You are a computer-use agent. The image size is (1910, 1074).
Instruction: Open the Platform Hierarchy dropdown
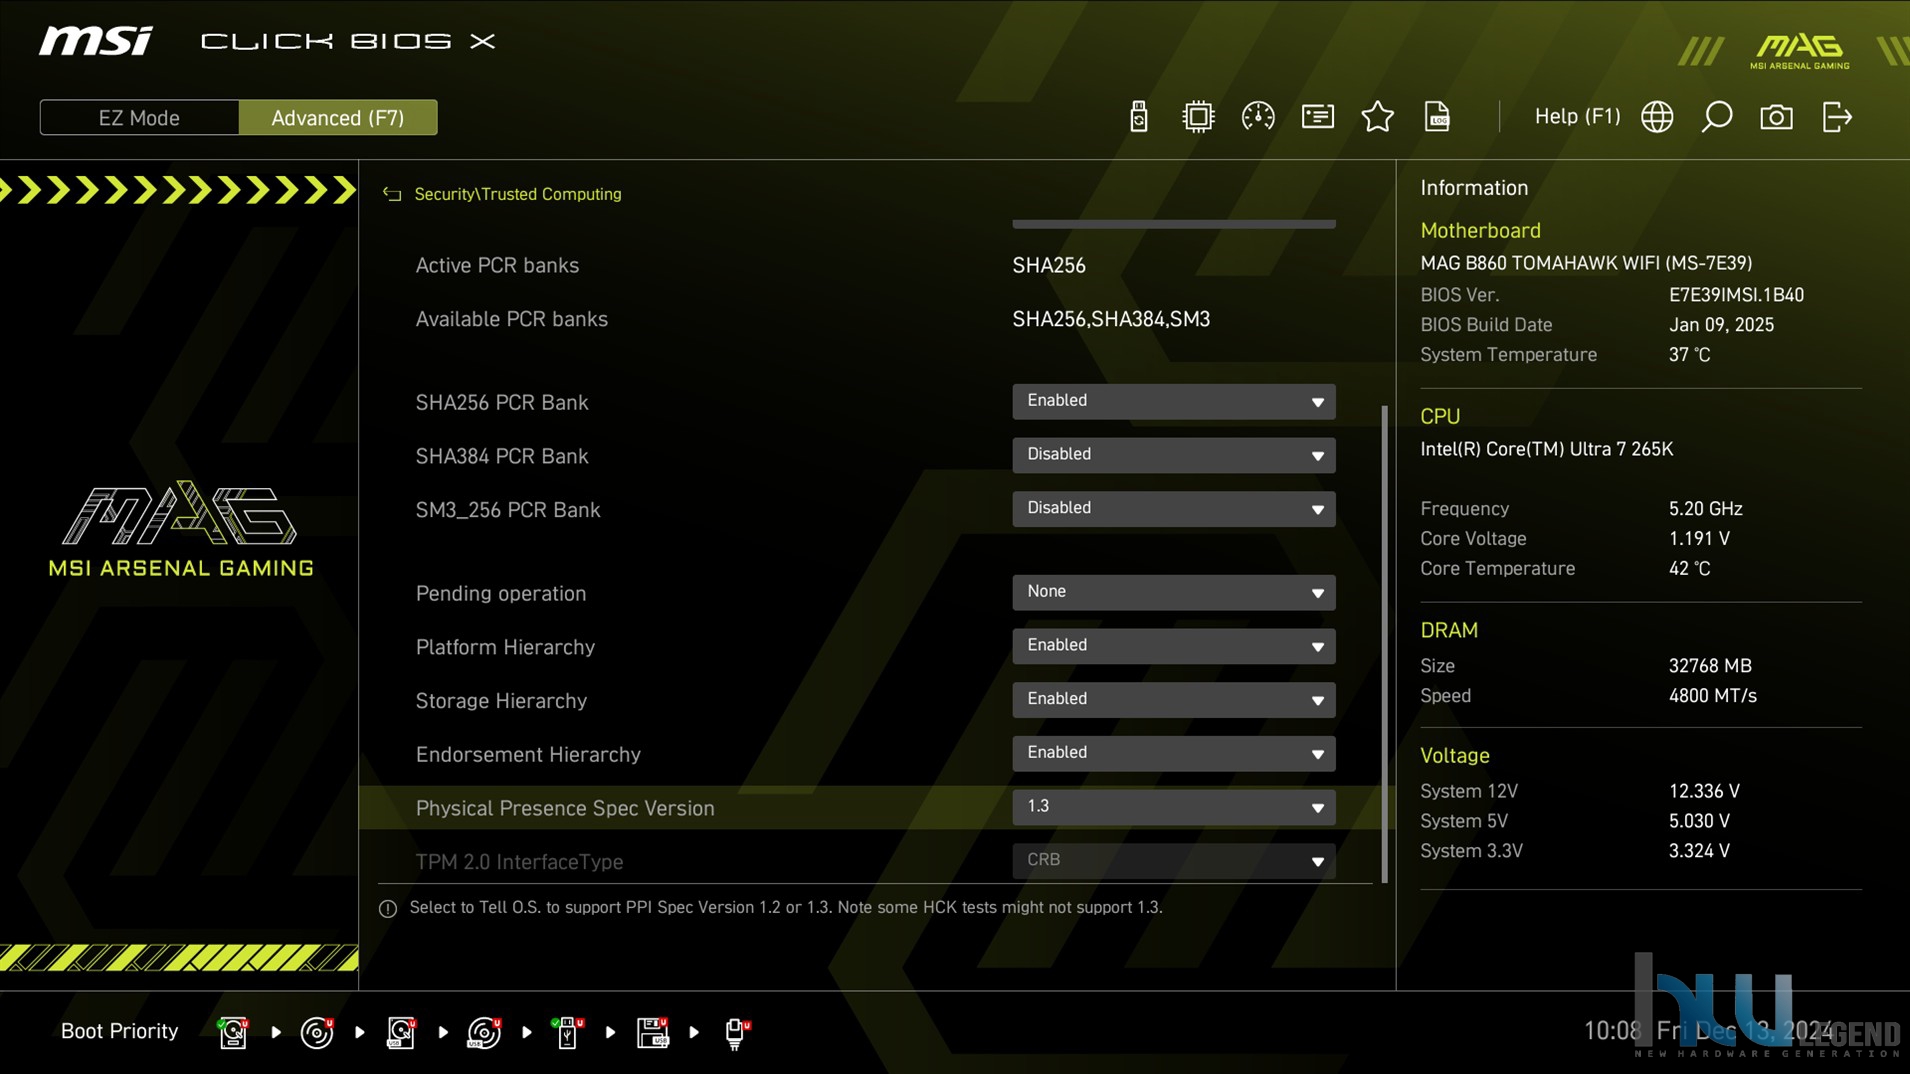[x=1173, y=646]
